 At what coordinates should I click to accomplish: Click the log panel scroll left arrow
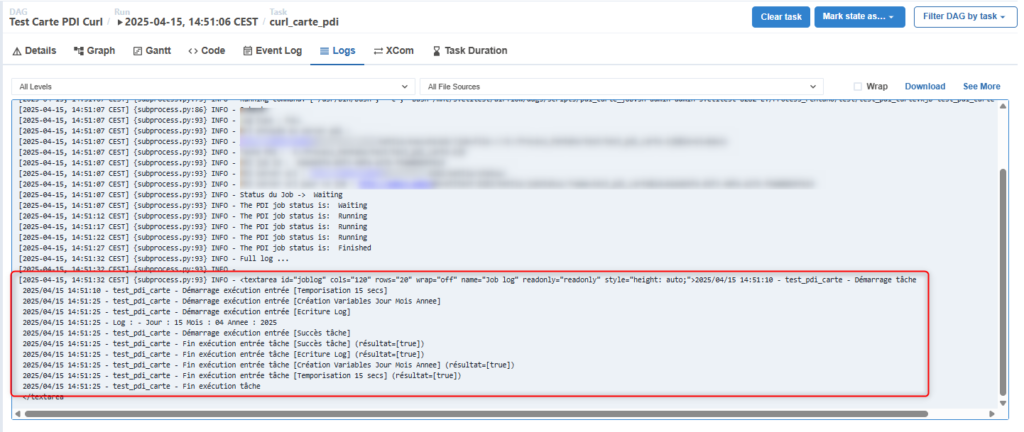17,414
